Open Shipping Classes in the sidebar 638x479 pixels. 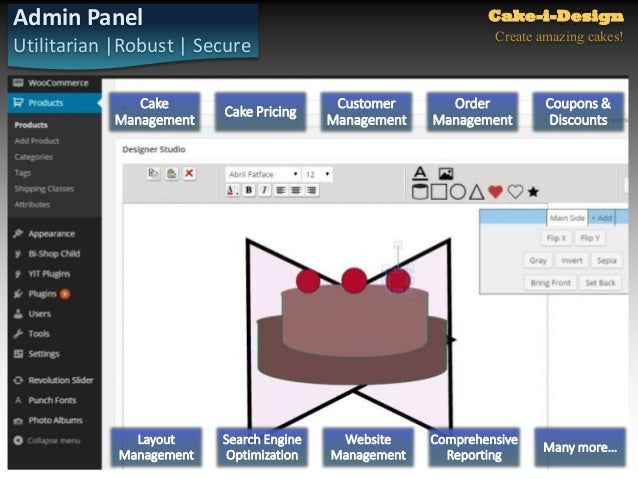44,189
